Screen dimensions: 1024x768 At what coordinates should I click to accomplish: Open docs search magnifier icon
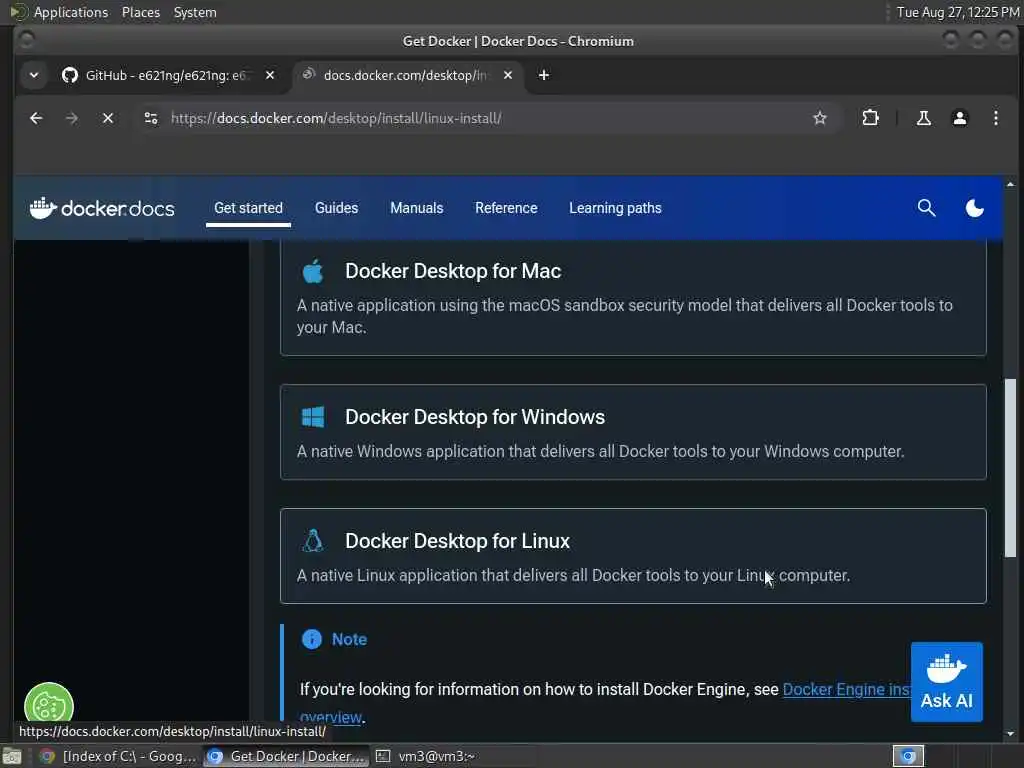[926, 208]
